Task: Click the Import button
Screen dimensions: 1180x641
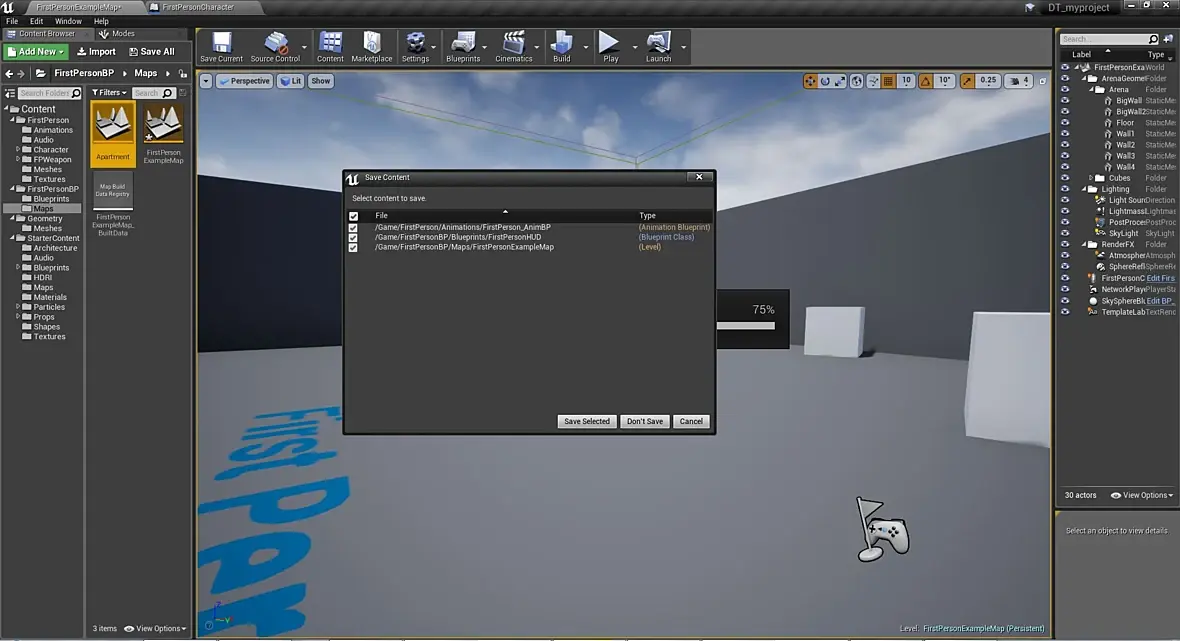Action: click(x=96, y=52)
